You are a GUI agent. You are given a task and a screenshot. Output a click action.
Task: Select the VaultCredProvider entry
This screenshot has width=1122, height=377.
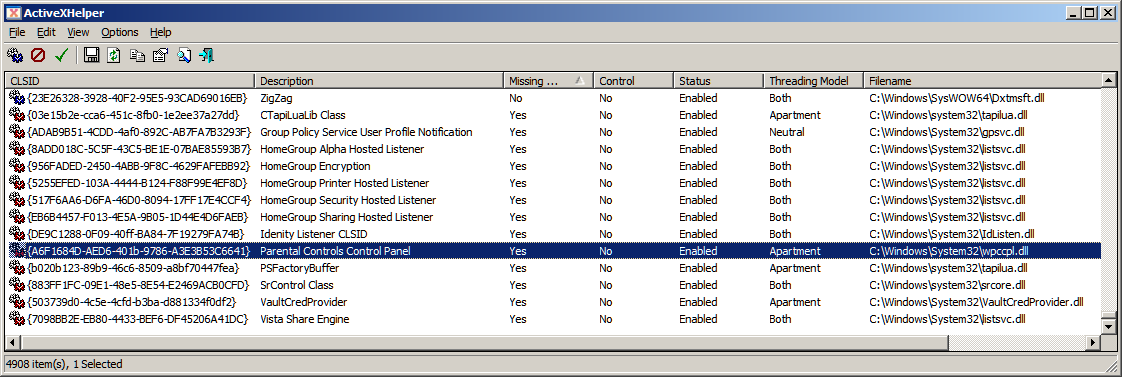pyautogui.click(x=553, y=302)
